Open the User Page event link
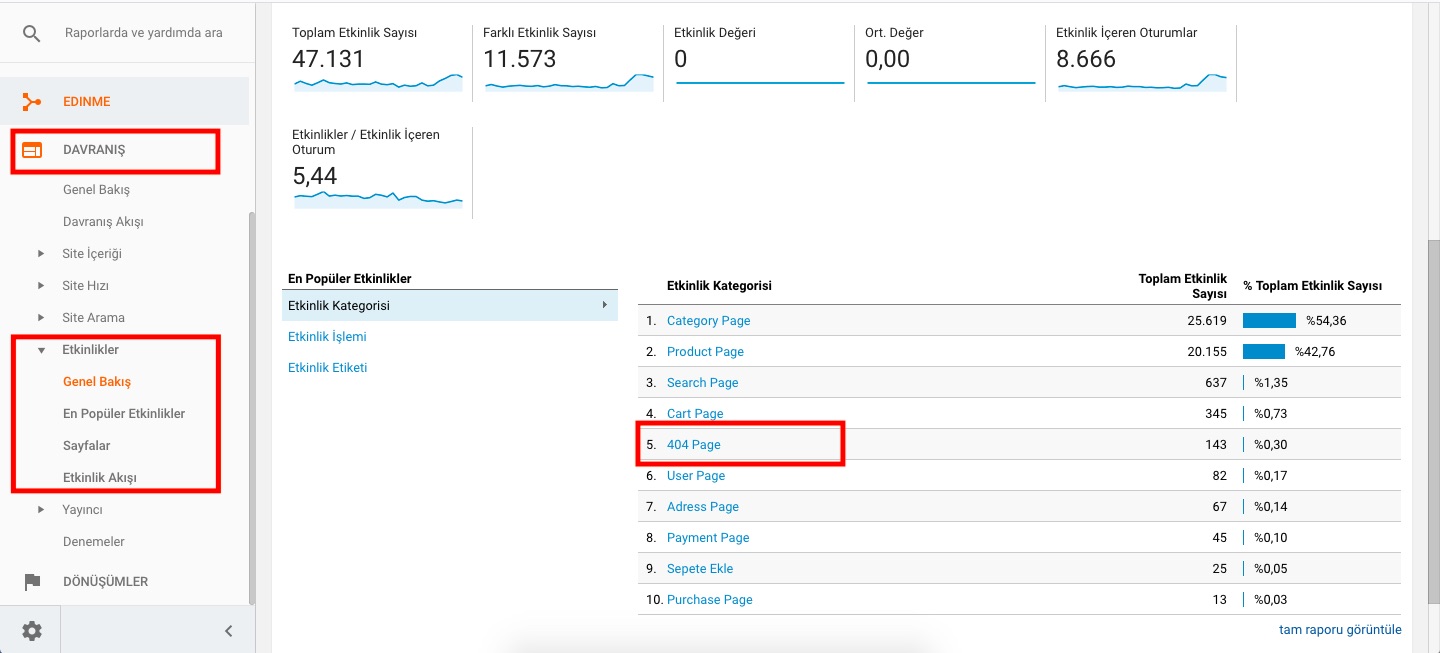The height and width of the screenshot is (653, 1440). click(696, 476)
